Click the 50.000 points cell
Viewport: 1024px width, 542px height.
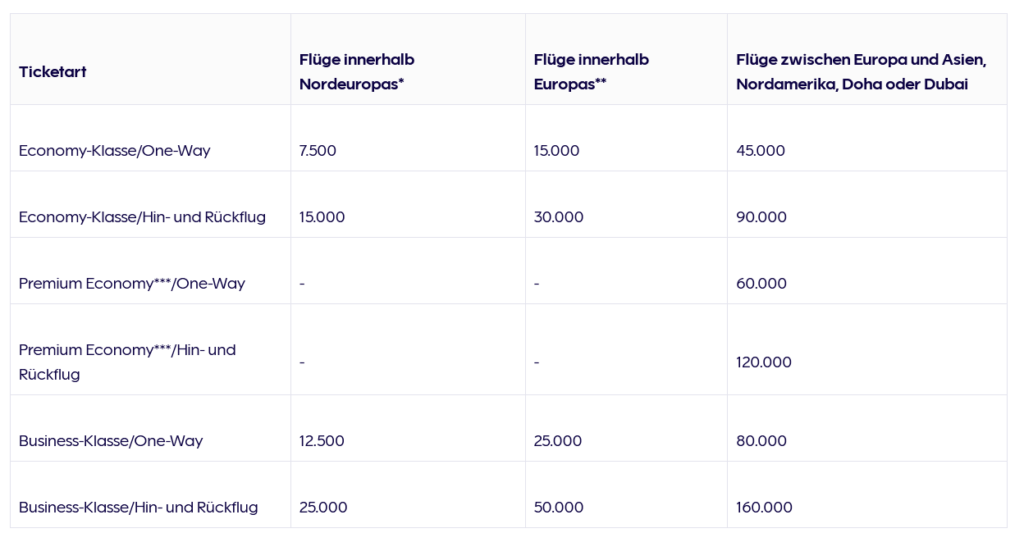(x=559, y=508)
